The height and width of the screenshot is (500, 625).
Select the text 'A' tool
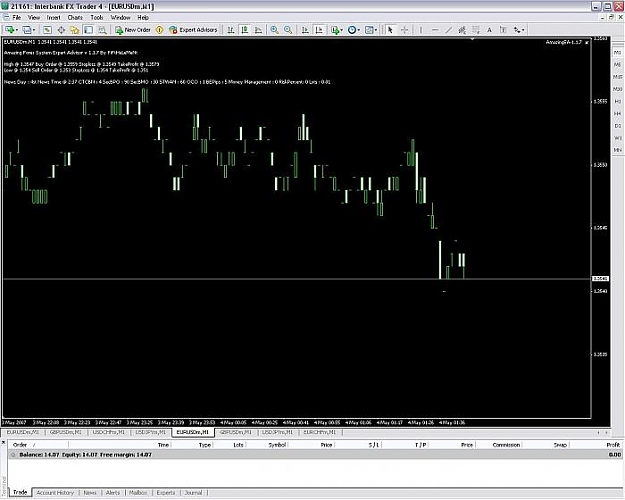[x=489, y=30]
